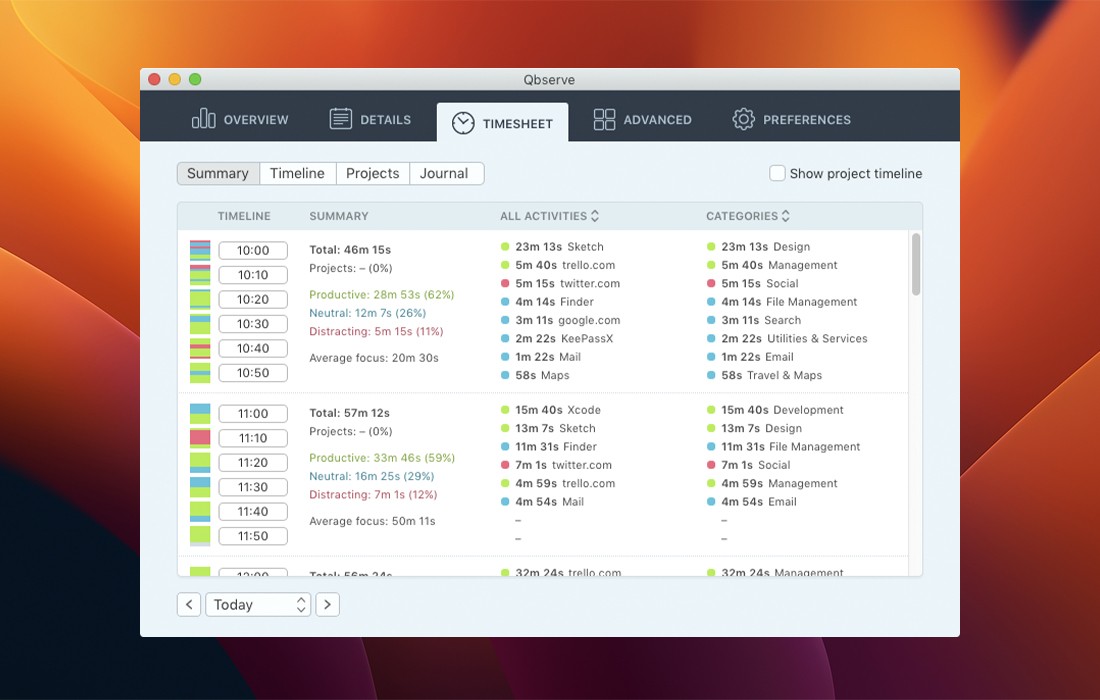Click the Details list icon
The width and height of the screenshot is (1100, 700).
(341, 119)
